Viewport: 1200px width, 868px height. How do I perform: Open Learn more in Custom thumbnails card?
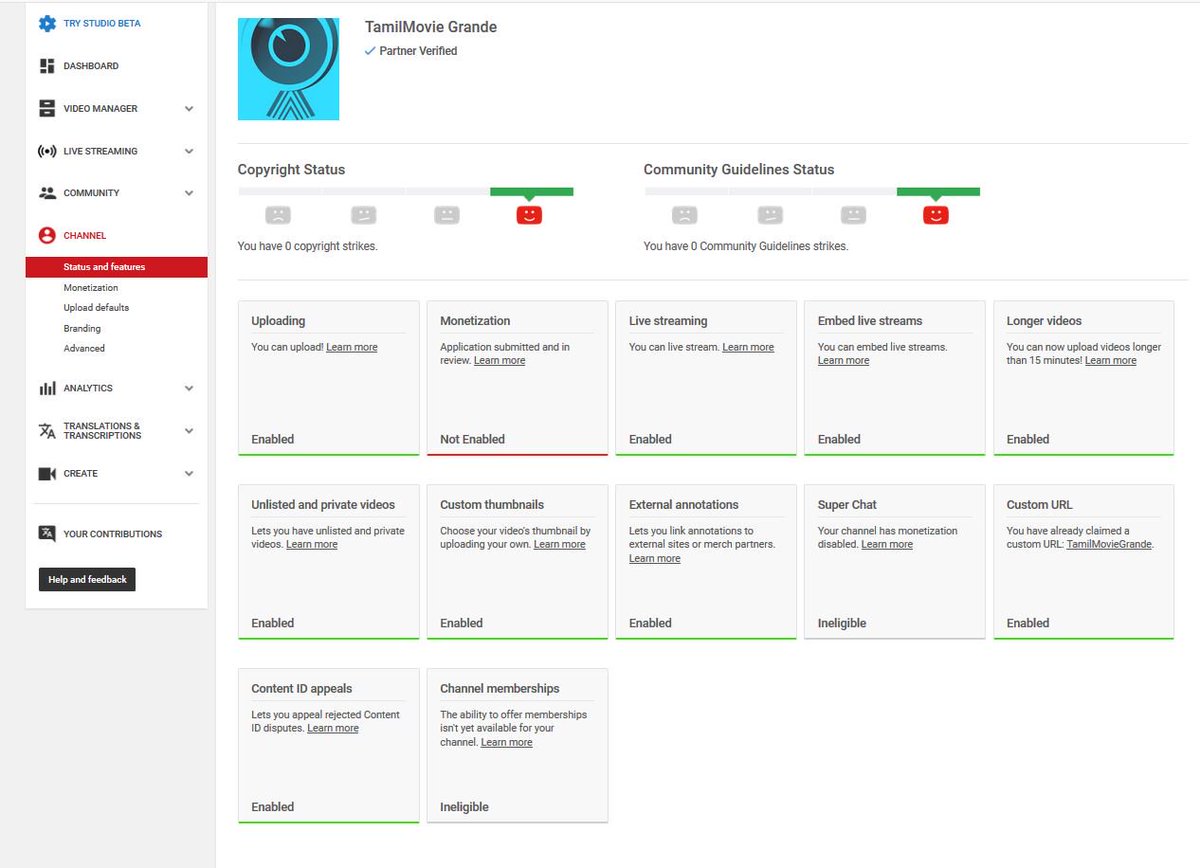coord(560,544)
